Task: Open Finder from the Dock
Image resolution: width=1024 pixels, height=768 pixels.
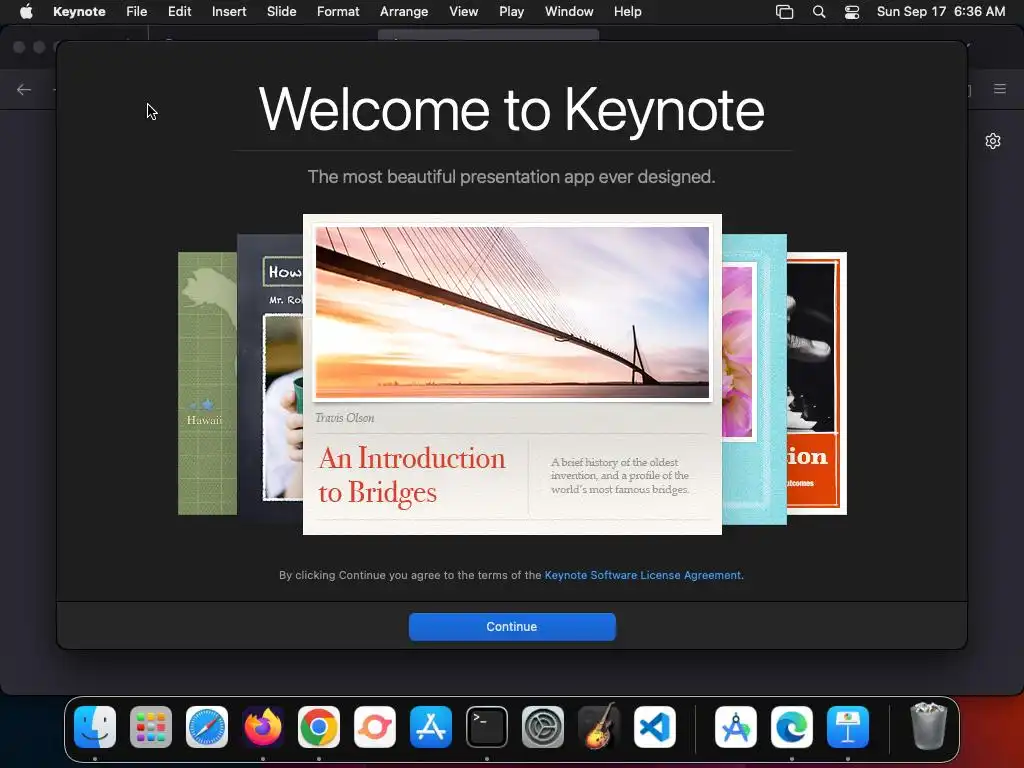Action: click(x=95, y=727)
